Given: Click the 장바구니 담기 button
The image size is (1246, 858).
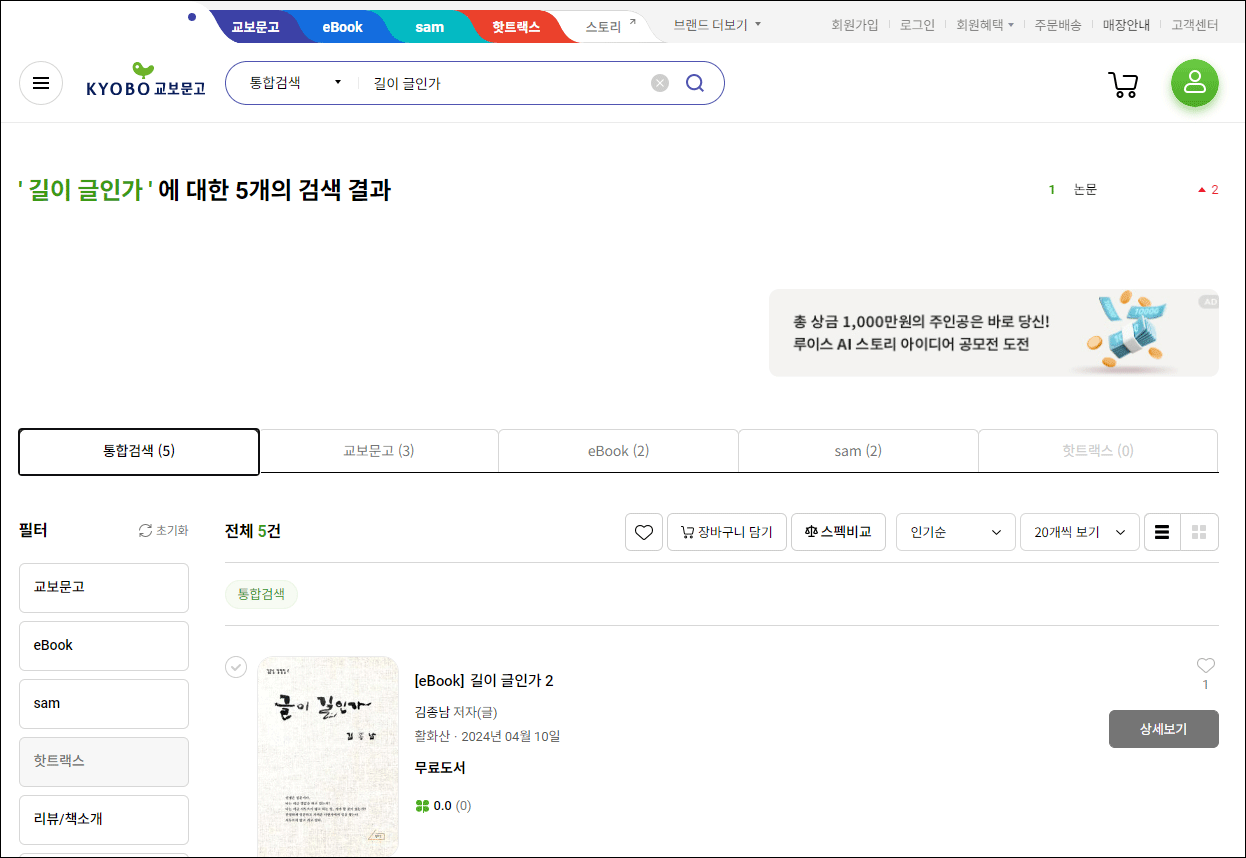Looking at the screenshot, I should click(x=727, y=532).
